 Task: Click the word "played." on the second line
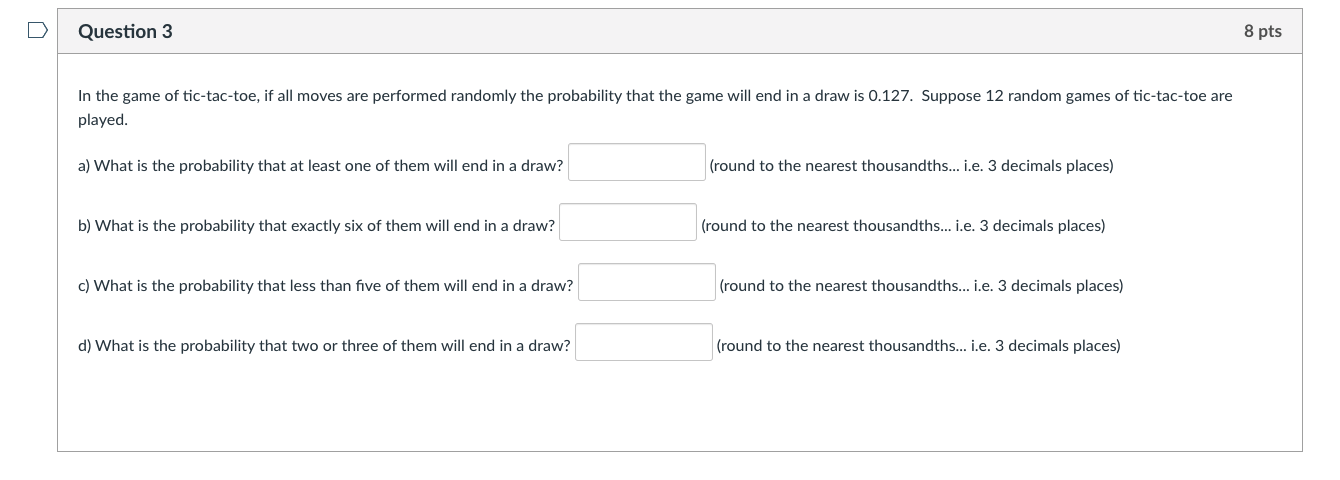103,120
